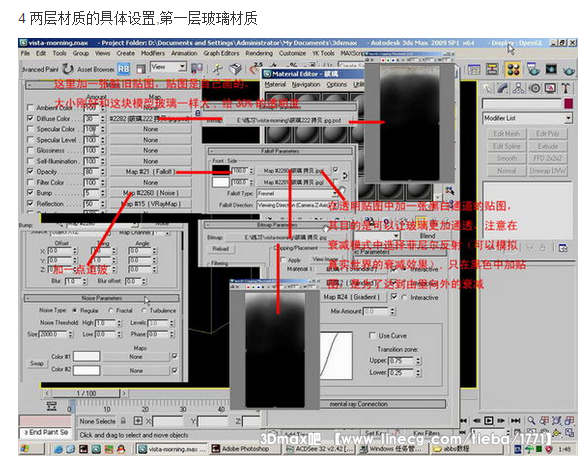Switch to the Hierarchy command panel icon
581x456 pixels.
tap(518, 88)
